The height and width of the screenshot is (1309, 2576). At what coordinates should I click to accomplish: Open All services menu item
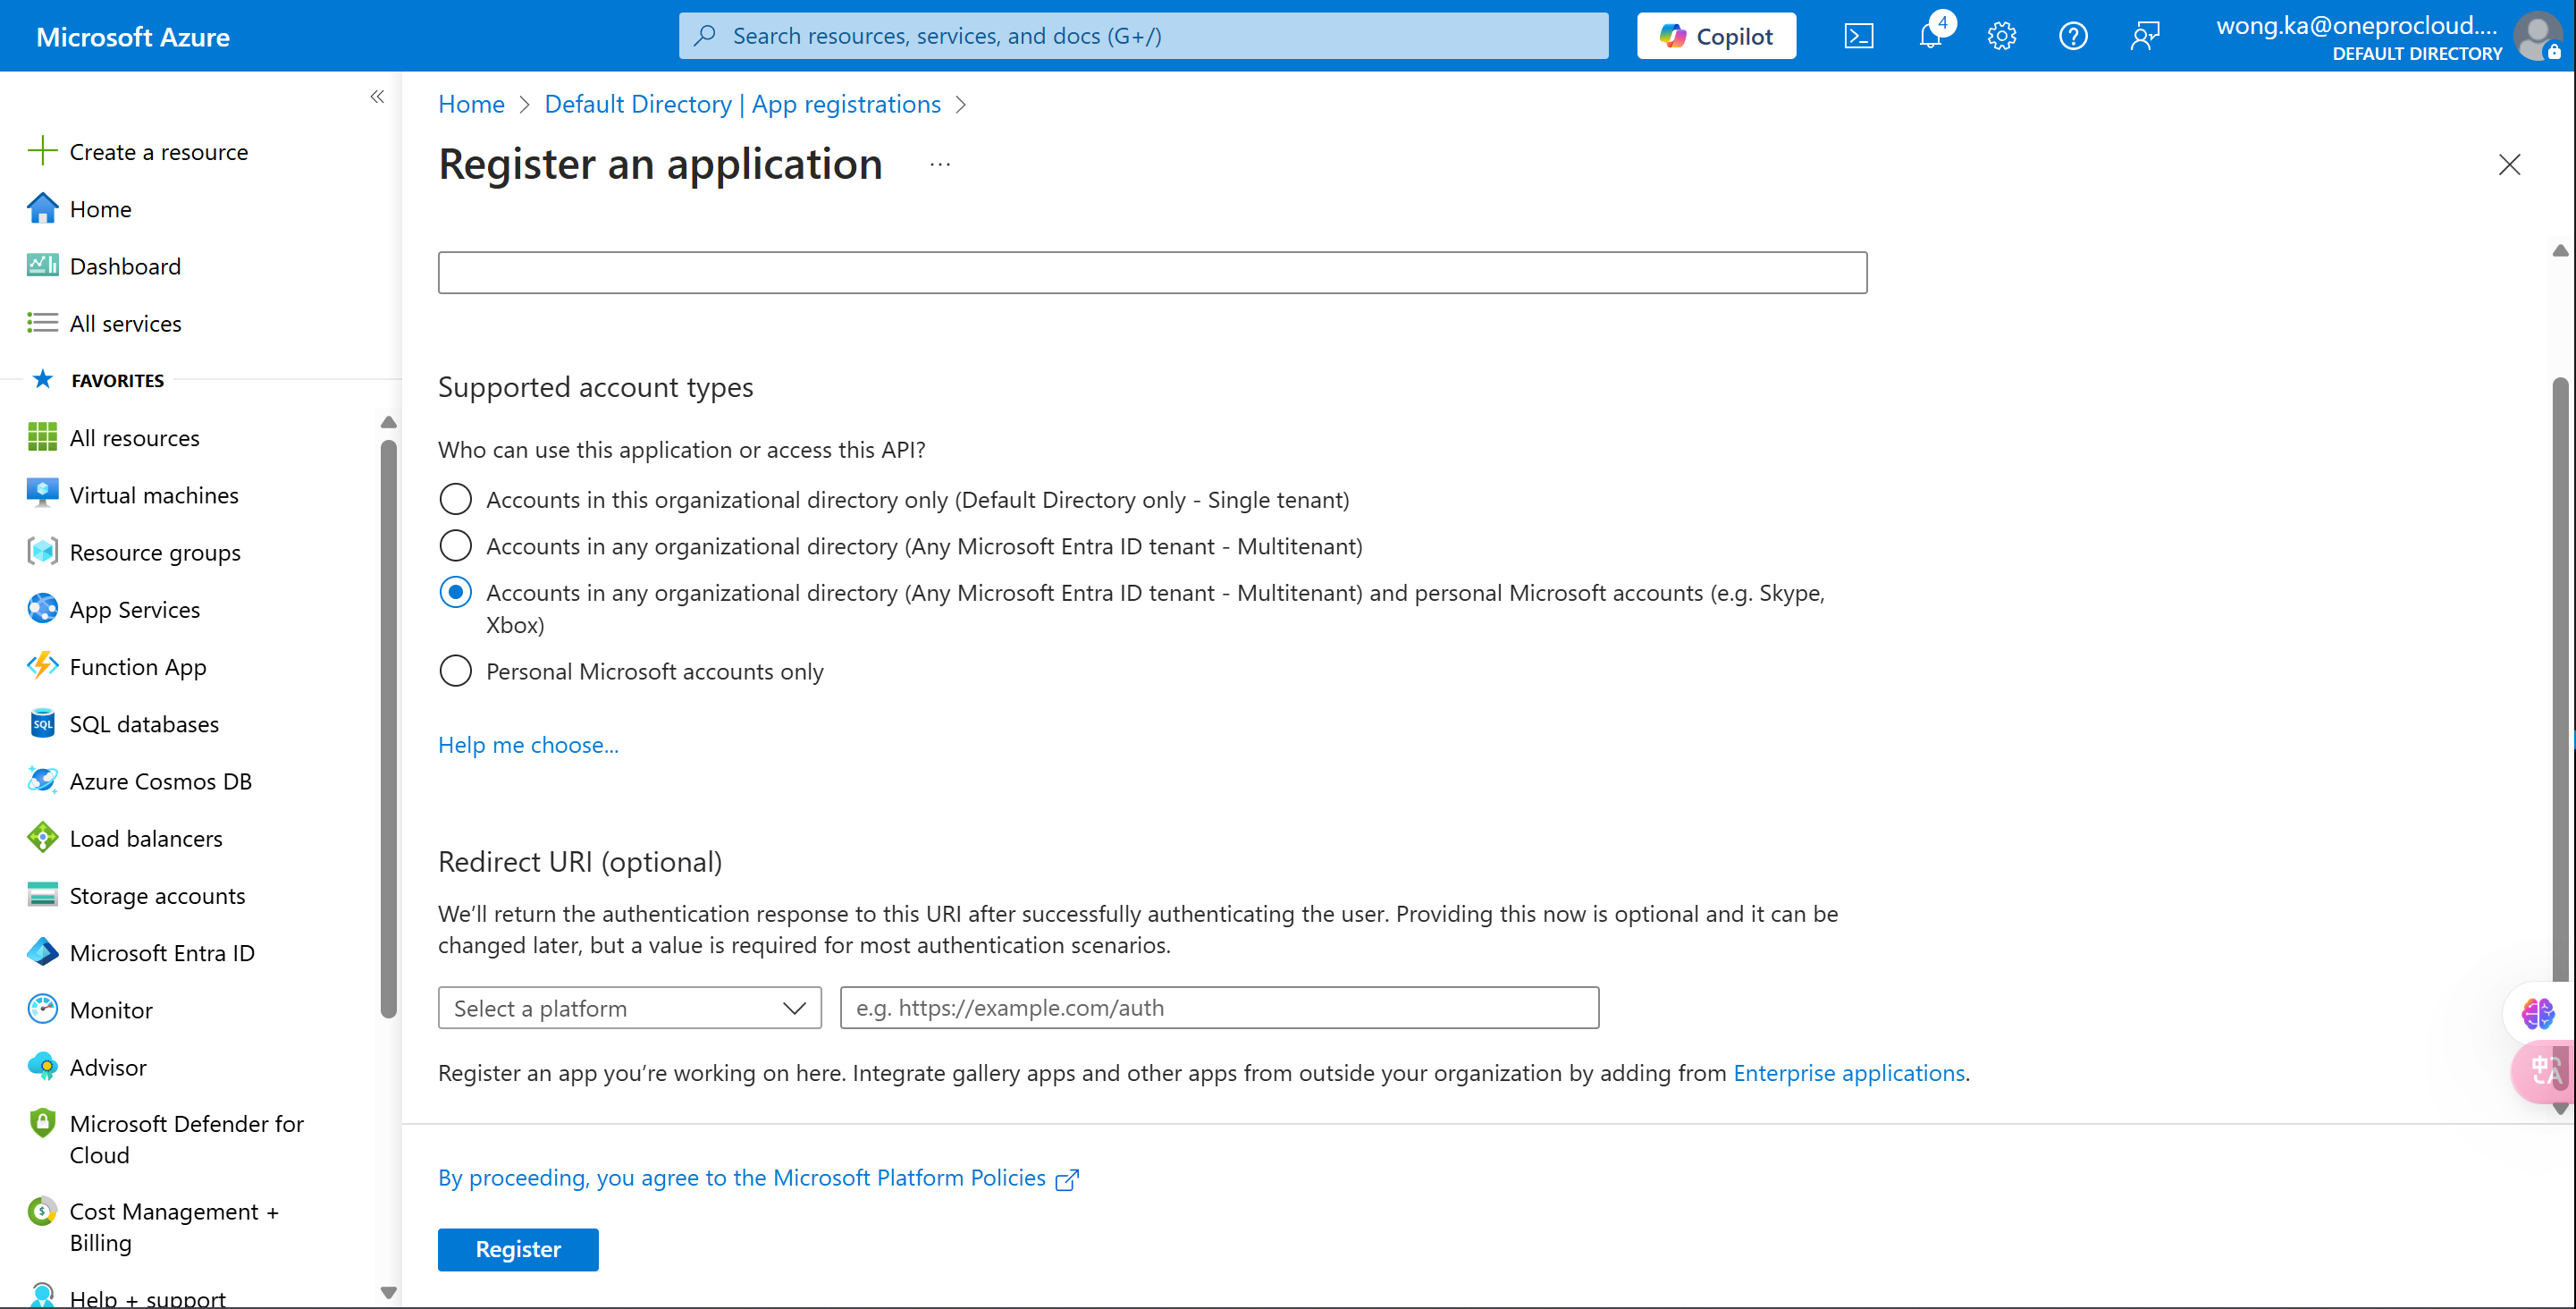tap(125, 323)
